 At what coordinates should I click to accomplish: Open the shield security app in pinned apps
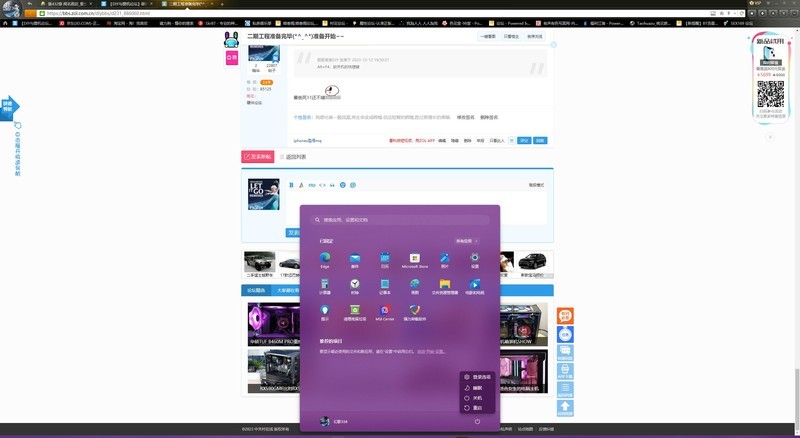415,312
